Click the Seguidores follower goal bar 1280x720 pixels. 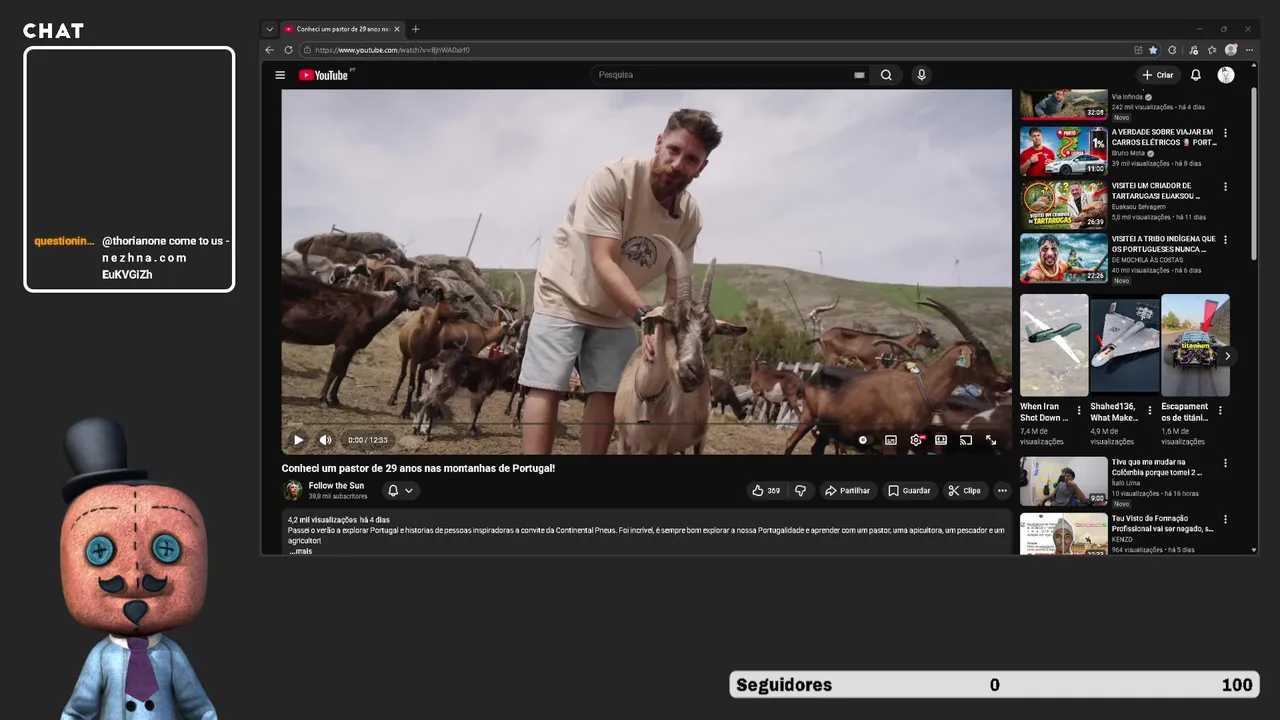point(994,685)
